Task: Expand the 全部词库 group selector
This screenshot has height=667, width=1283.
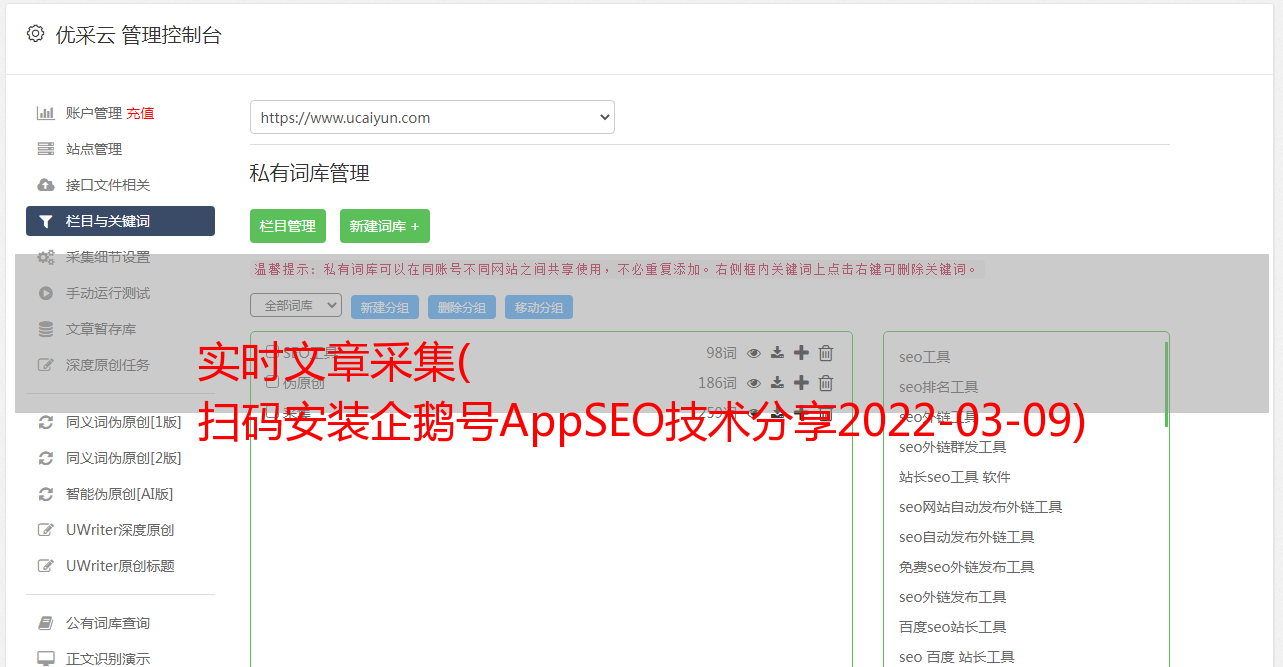Action: point(296,306)
